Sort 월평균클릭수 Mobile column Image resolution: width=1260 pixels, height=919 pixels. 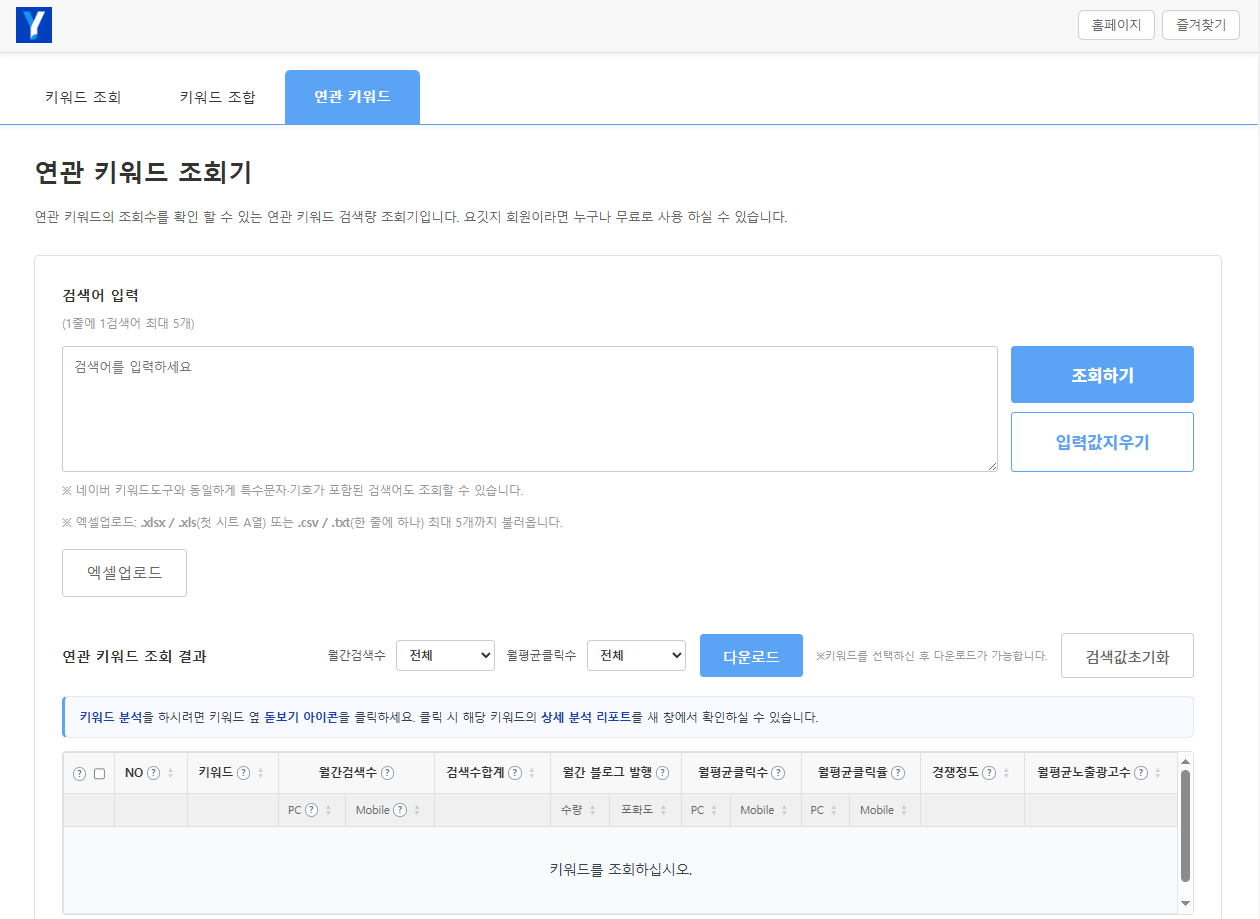[x=784, y=810]
